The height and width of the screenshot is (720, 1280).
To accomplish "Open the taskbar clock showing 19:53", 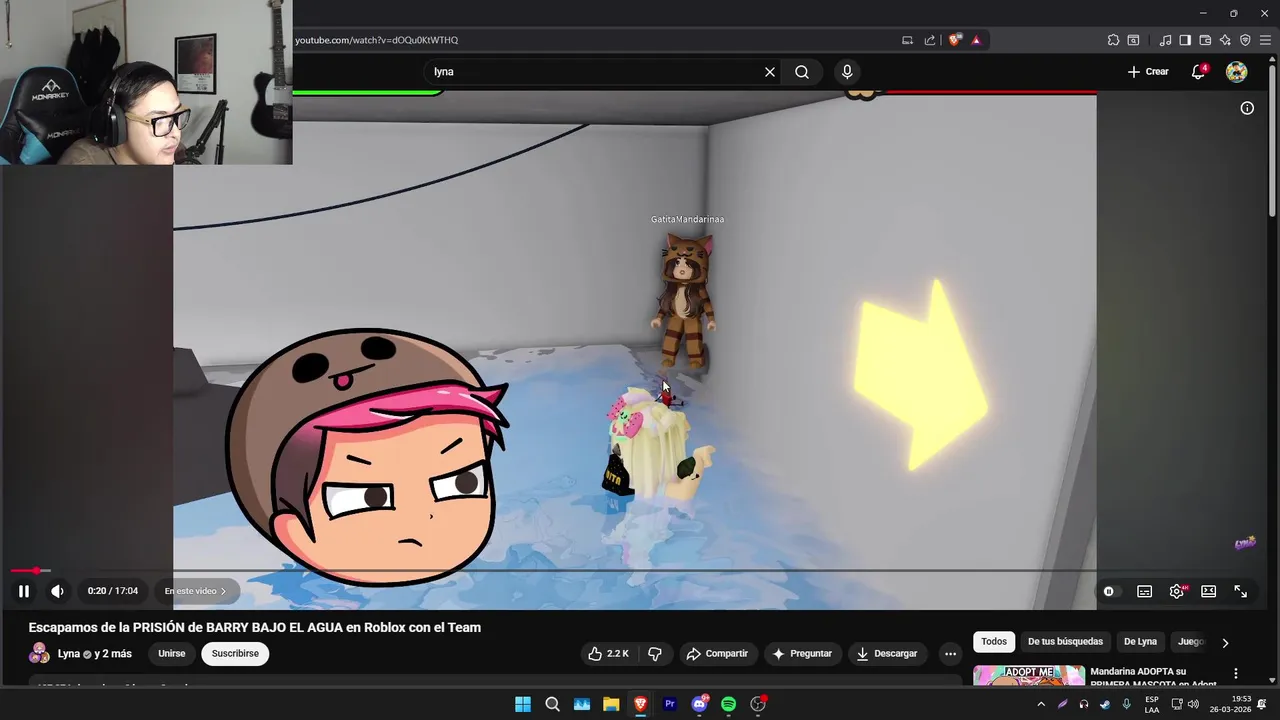I will pos(1229,704).
